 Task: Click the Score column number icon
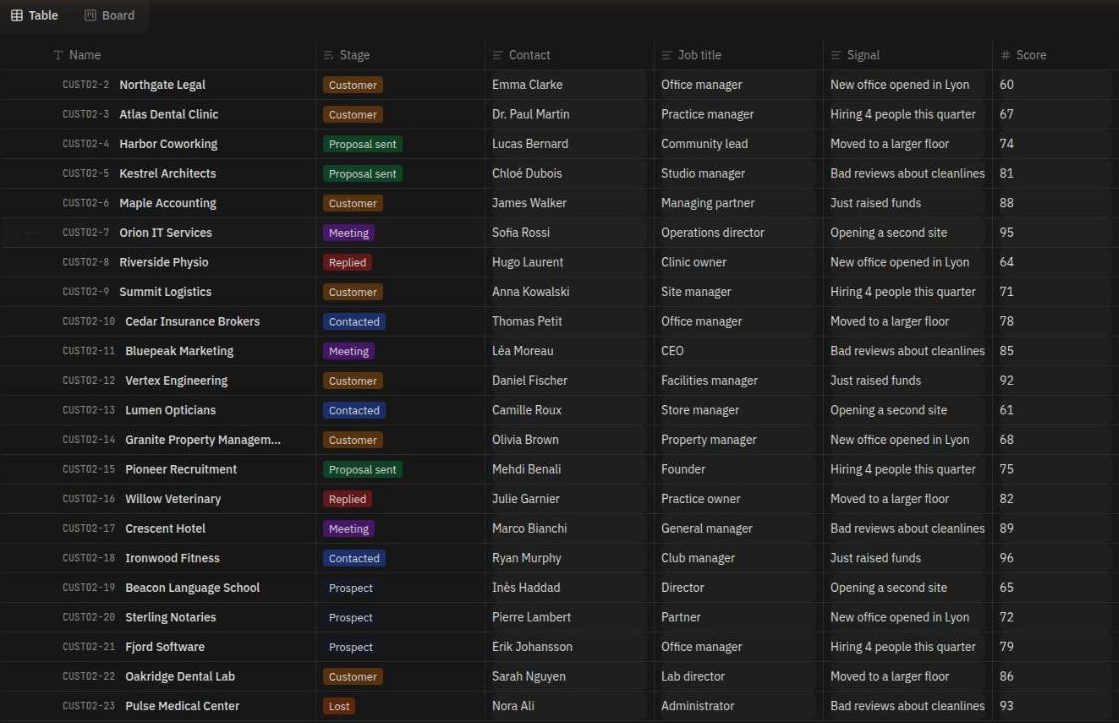pos(1005,55)
